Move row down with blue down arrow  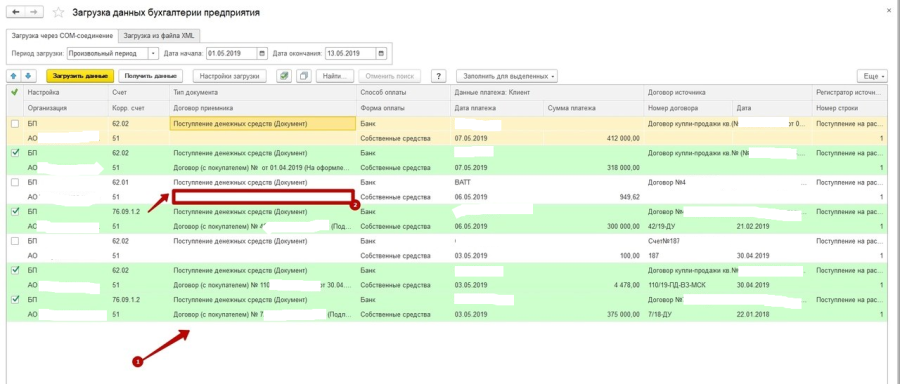click(x=28, y=76)
